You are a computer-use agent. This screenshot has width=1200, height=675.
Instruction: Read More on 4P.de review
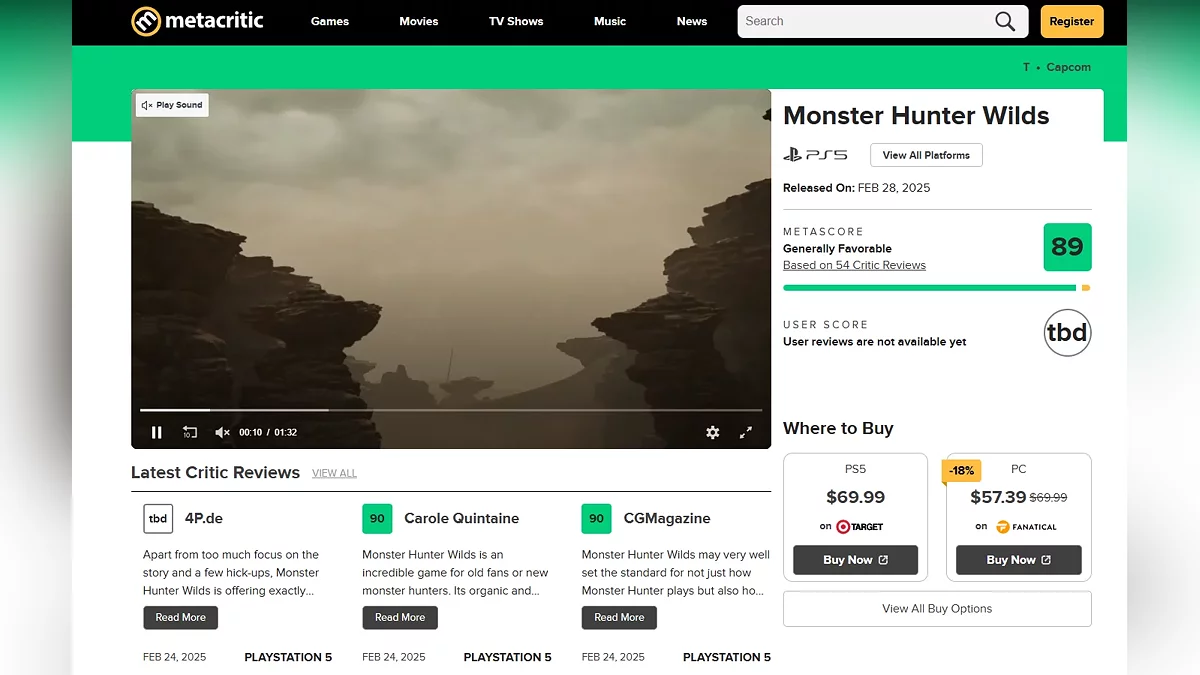tap(180, 618)
